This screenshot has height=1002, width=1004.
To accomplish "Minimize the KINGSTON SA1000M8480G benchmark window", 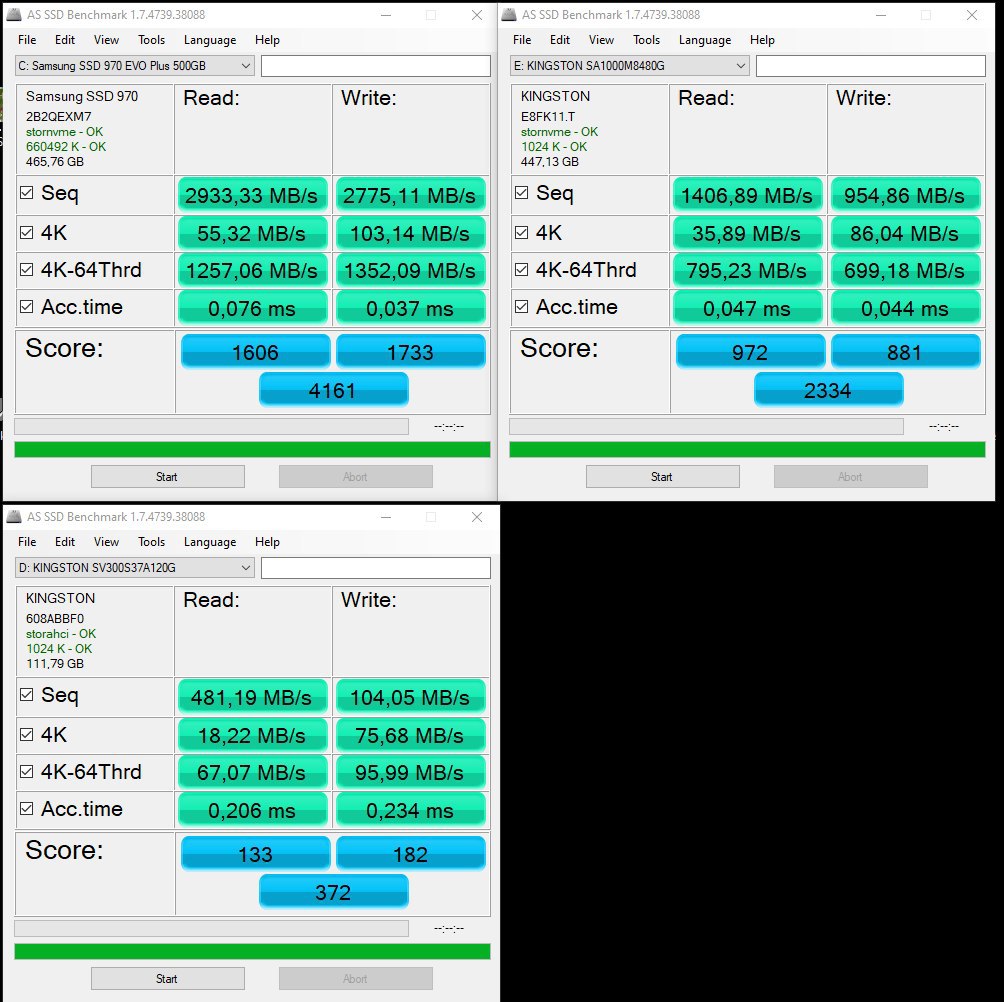I will tap(881, 15).
